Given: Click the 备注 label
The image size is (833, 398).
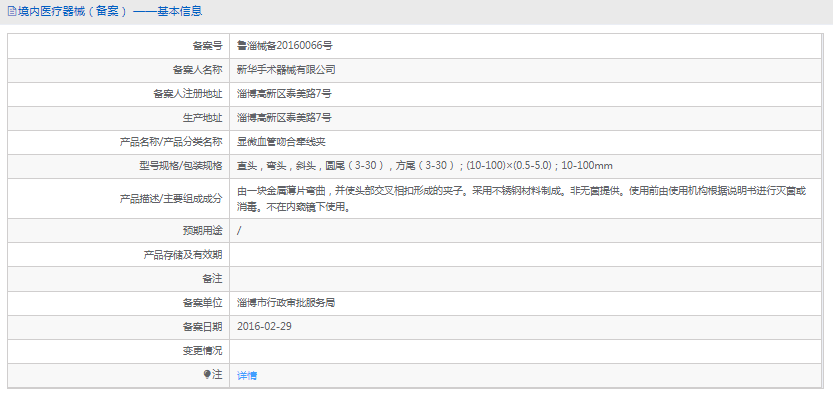Looking at the screenshot, I should point(212,278).
